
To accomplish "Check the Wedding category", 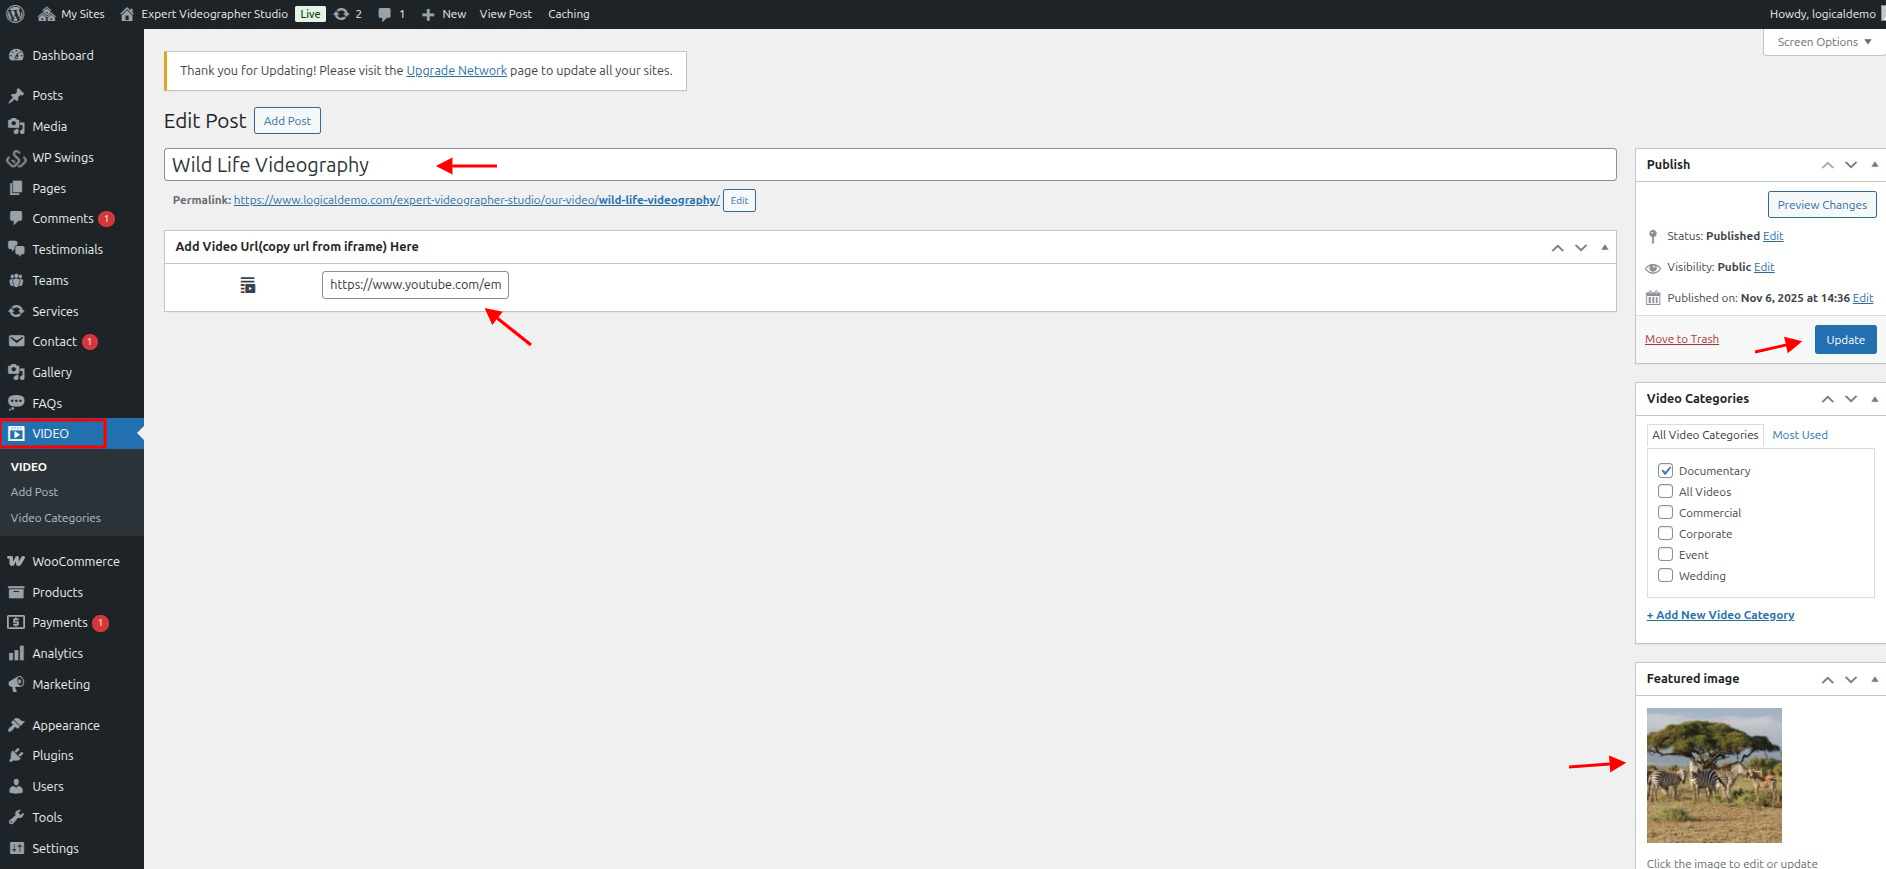I will click(x=1665, y=575).
